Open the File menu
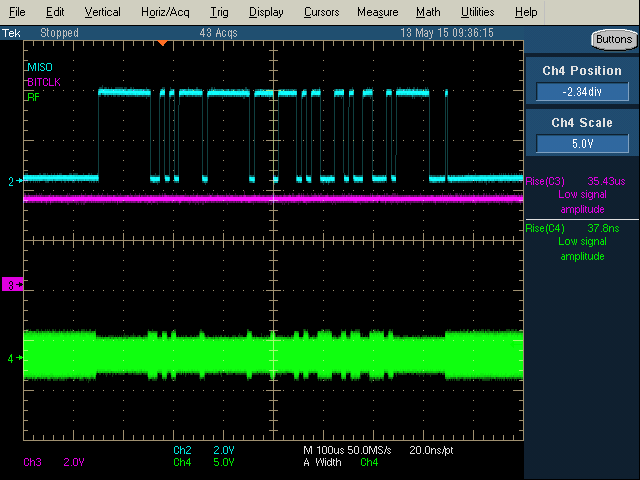Screen dimensions: 640x480 (17, 12)
